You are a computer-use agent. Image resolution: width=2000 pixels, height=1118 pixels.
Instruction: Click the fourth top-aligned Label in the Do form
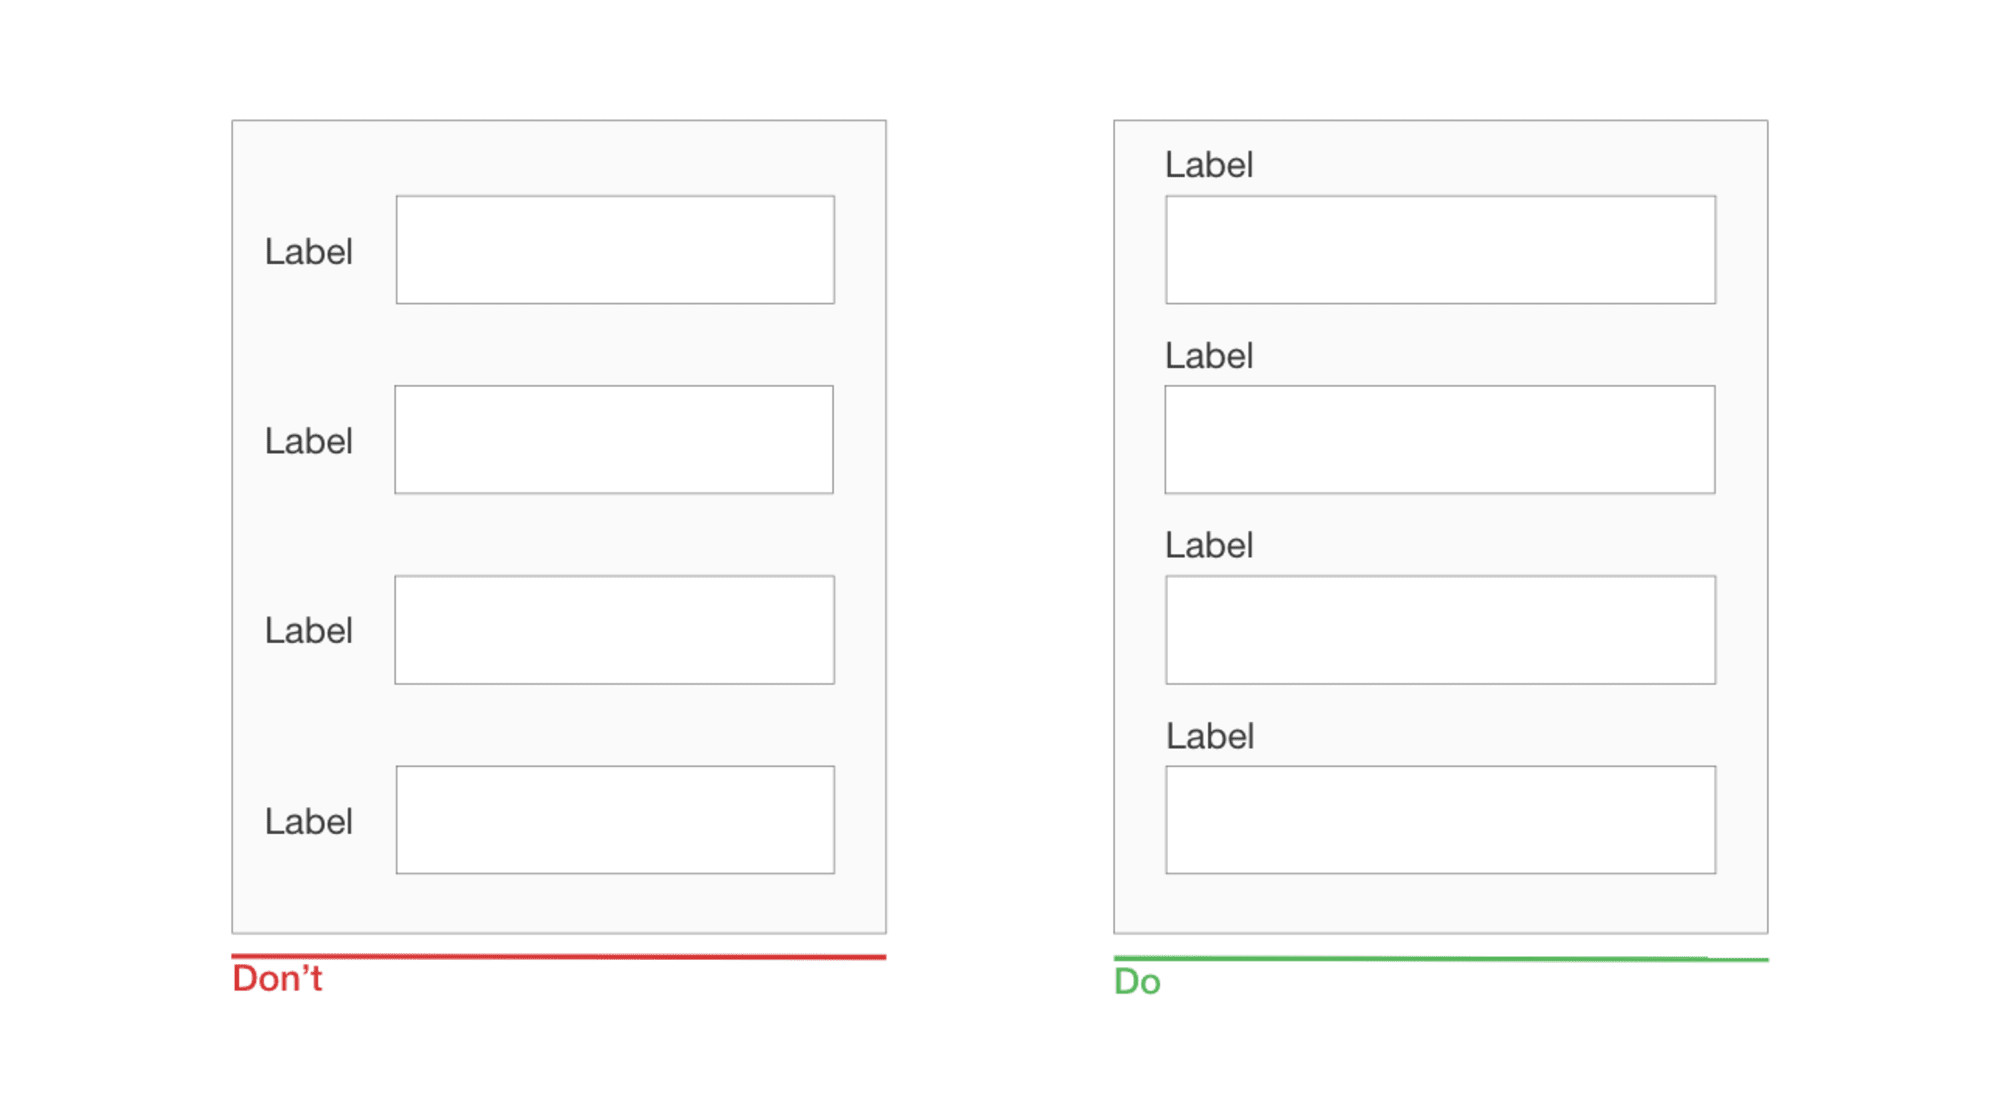click(x=1210, y=737)
